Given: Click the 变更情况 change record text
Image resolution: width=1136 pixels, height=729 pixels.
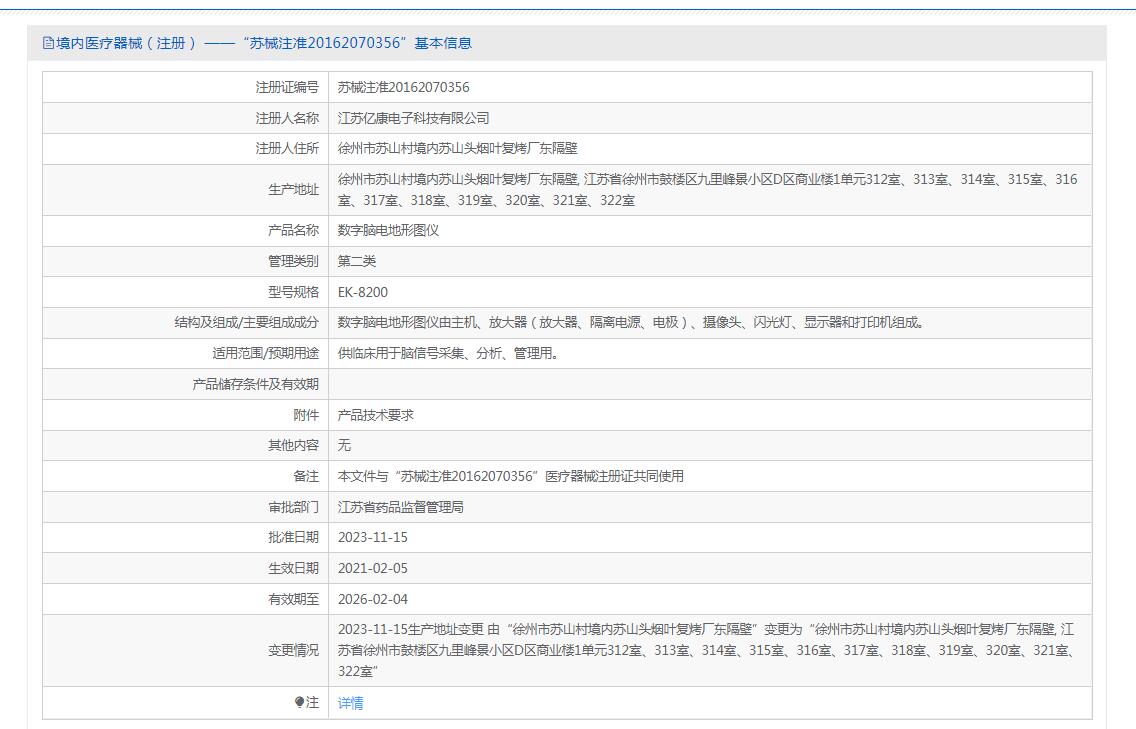Looking at the screenshot, I should coord(706,650).
